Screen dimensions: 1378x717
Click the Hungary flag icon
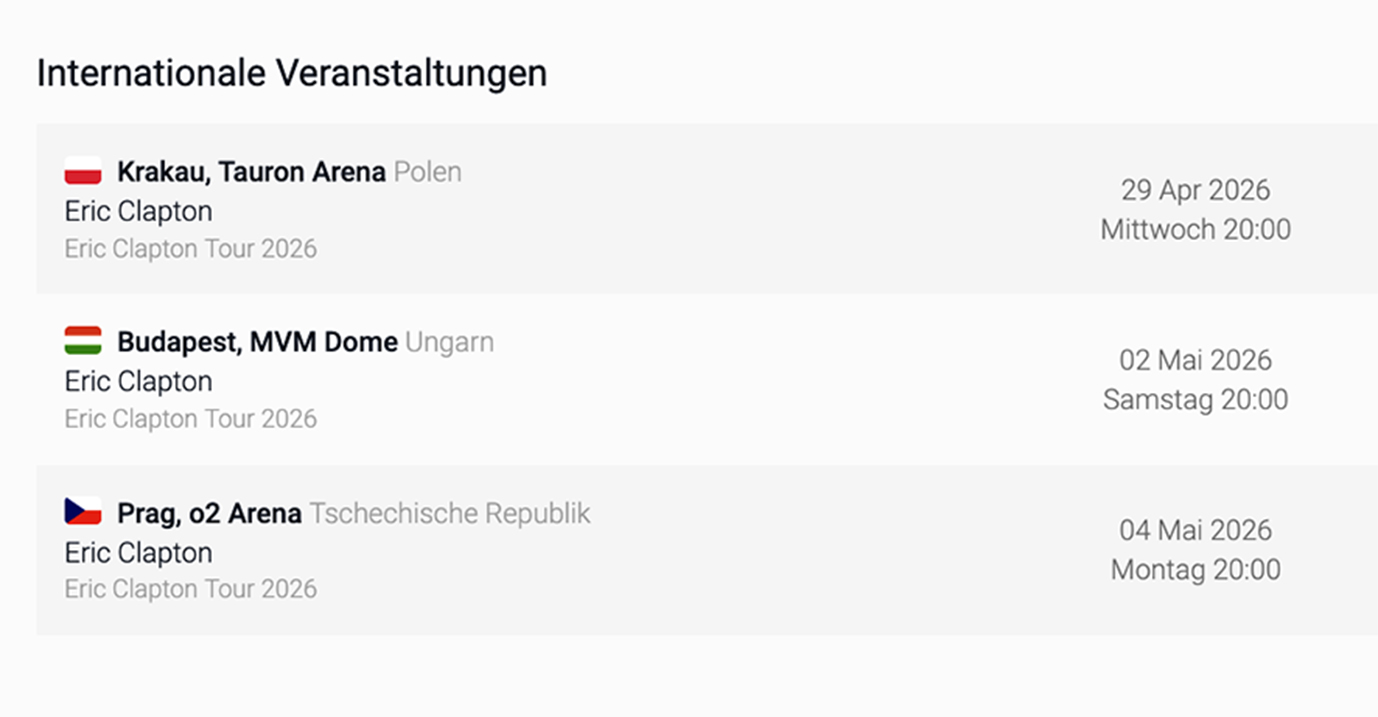pos(83,341)
